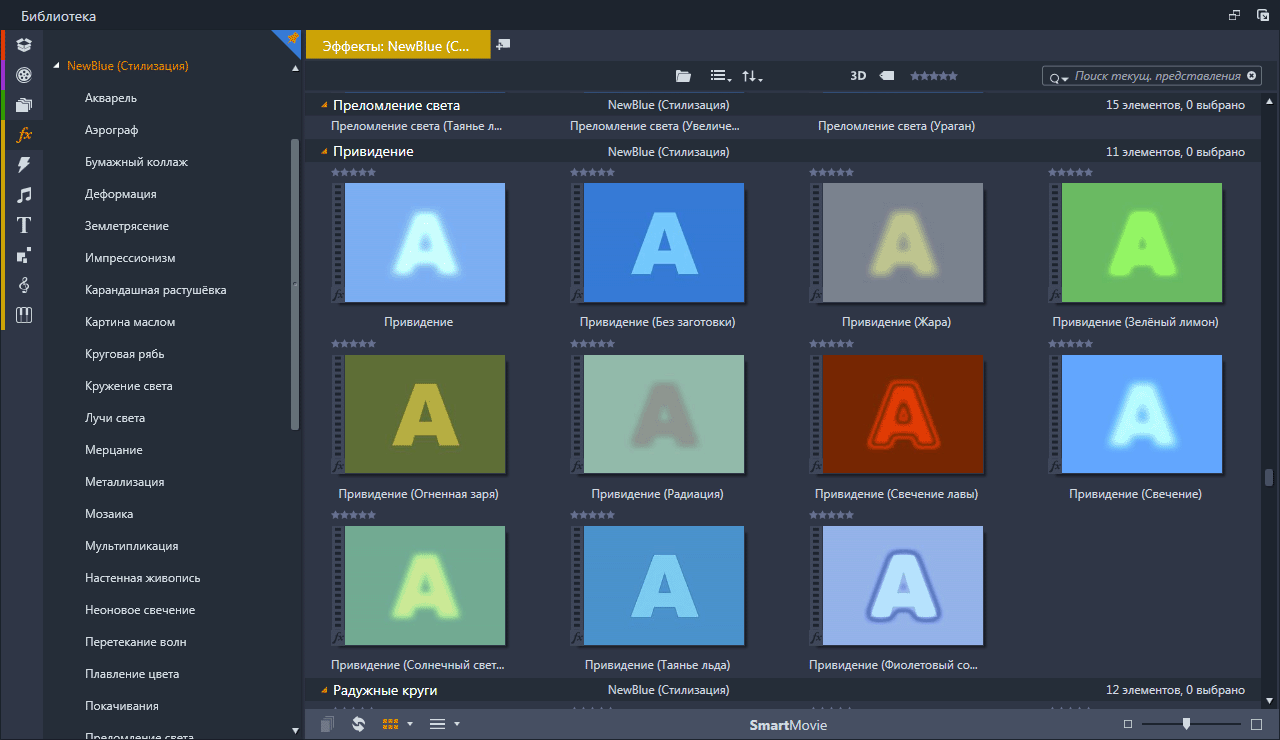Click the large thumbnail size icon
Viewport: 1280px width, 740px height.
coord(1257,724)
